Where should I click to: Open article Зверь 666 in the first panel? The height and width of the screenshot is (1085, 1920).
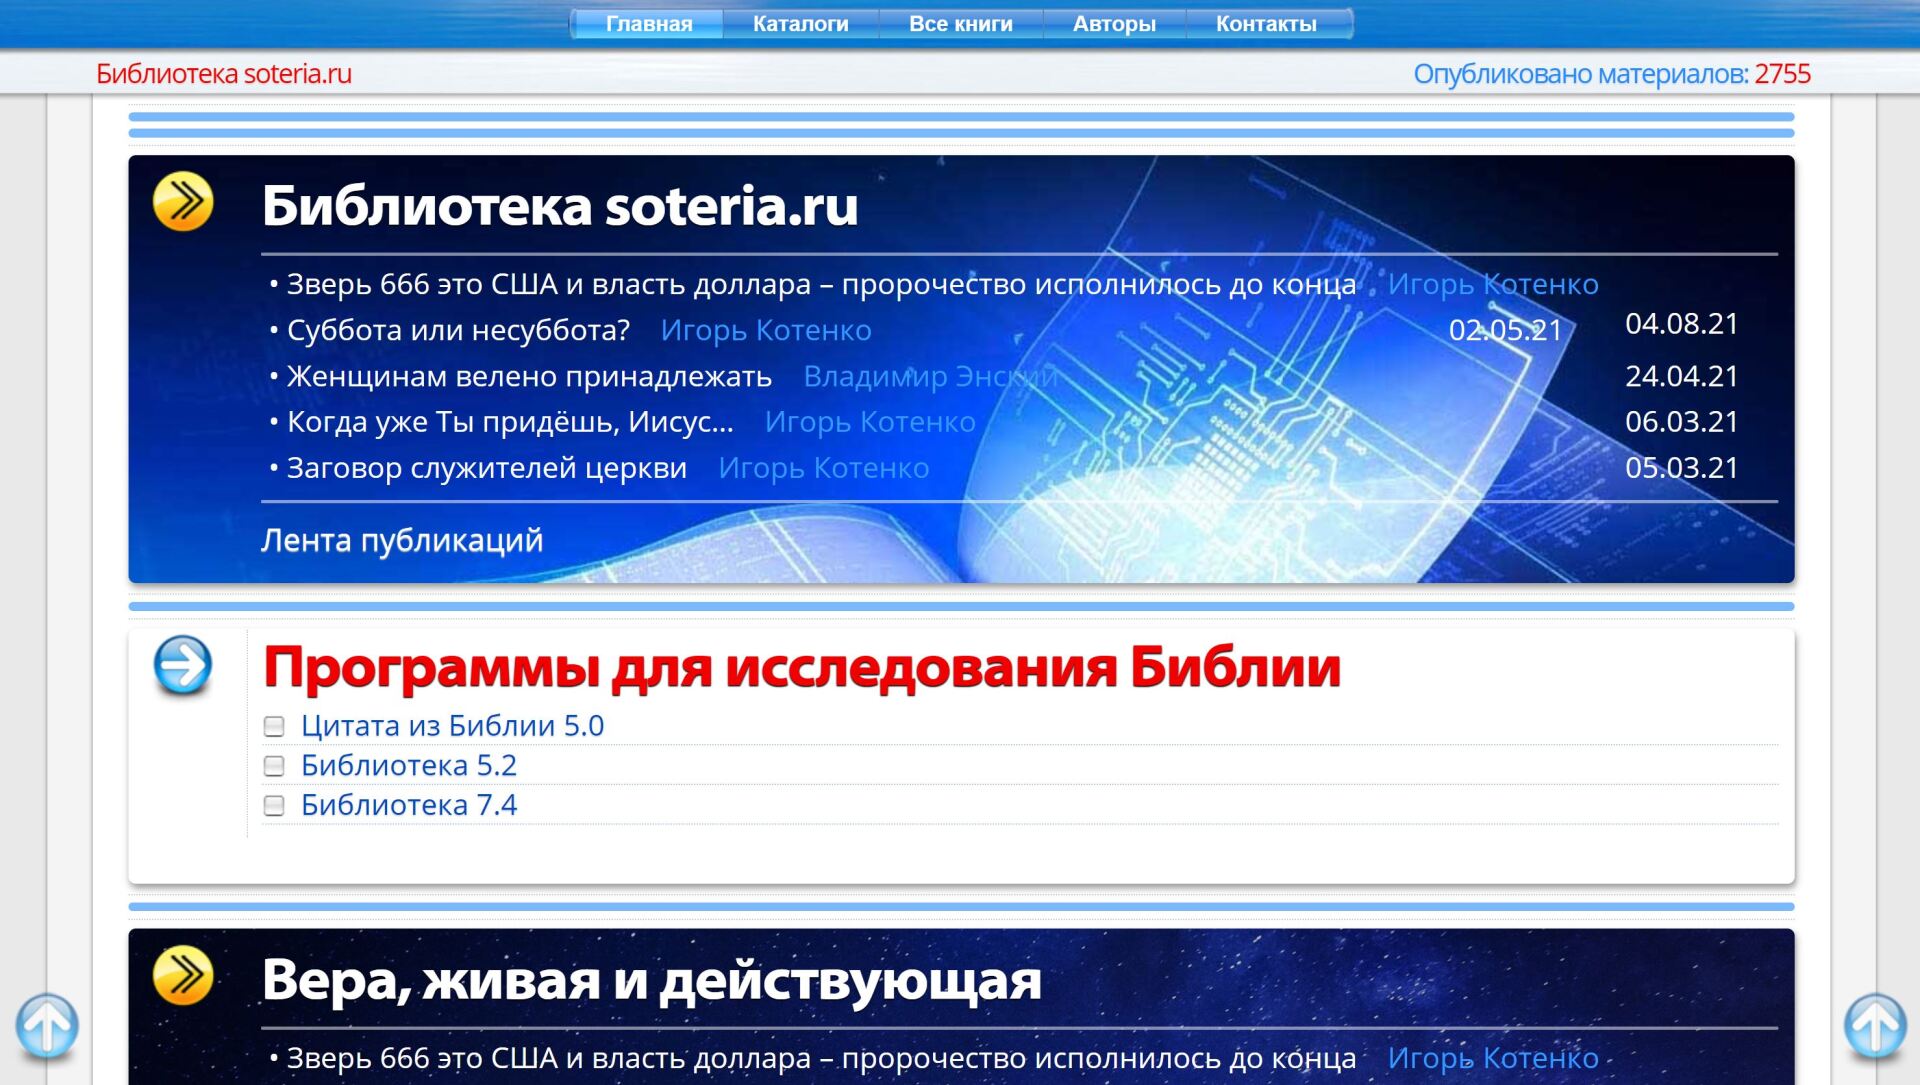821,284
